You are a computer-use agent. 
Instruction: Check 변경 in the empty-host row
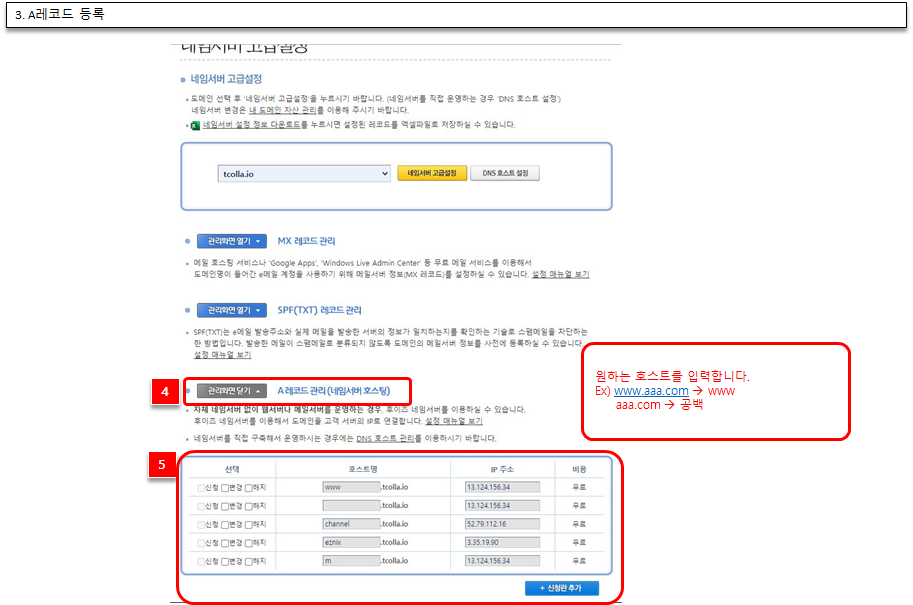point(225,507)
